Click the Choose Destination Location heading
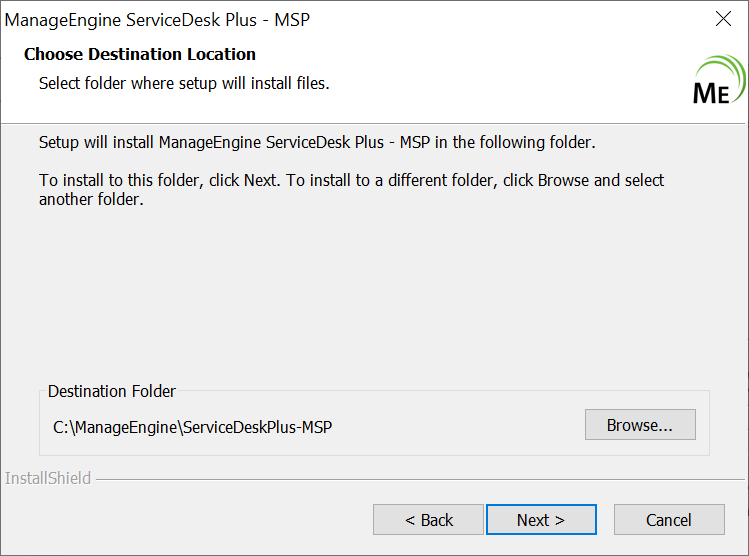The image size is (749, 556). (x=140, y=54)
